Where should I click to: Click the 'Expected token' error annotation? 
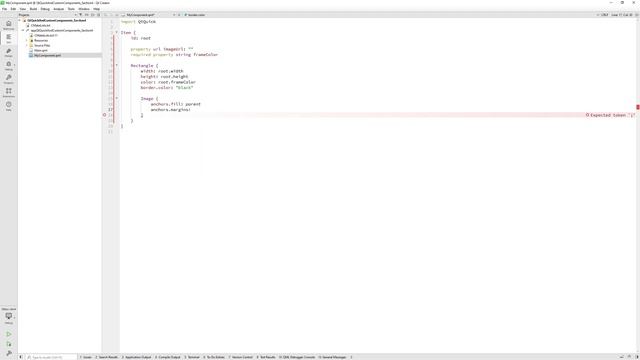click(610, 115)
